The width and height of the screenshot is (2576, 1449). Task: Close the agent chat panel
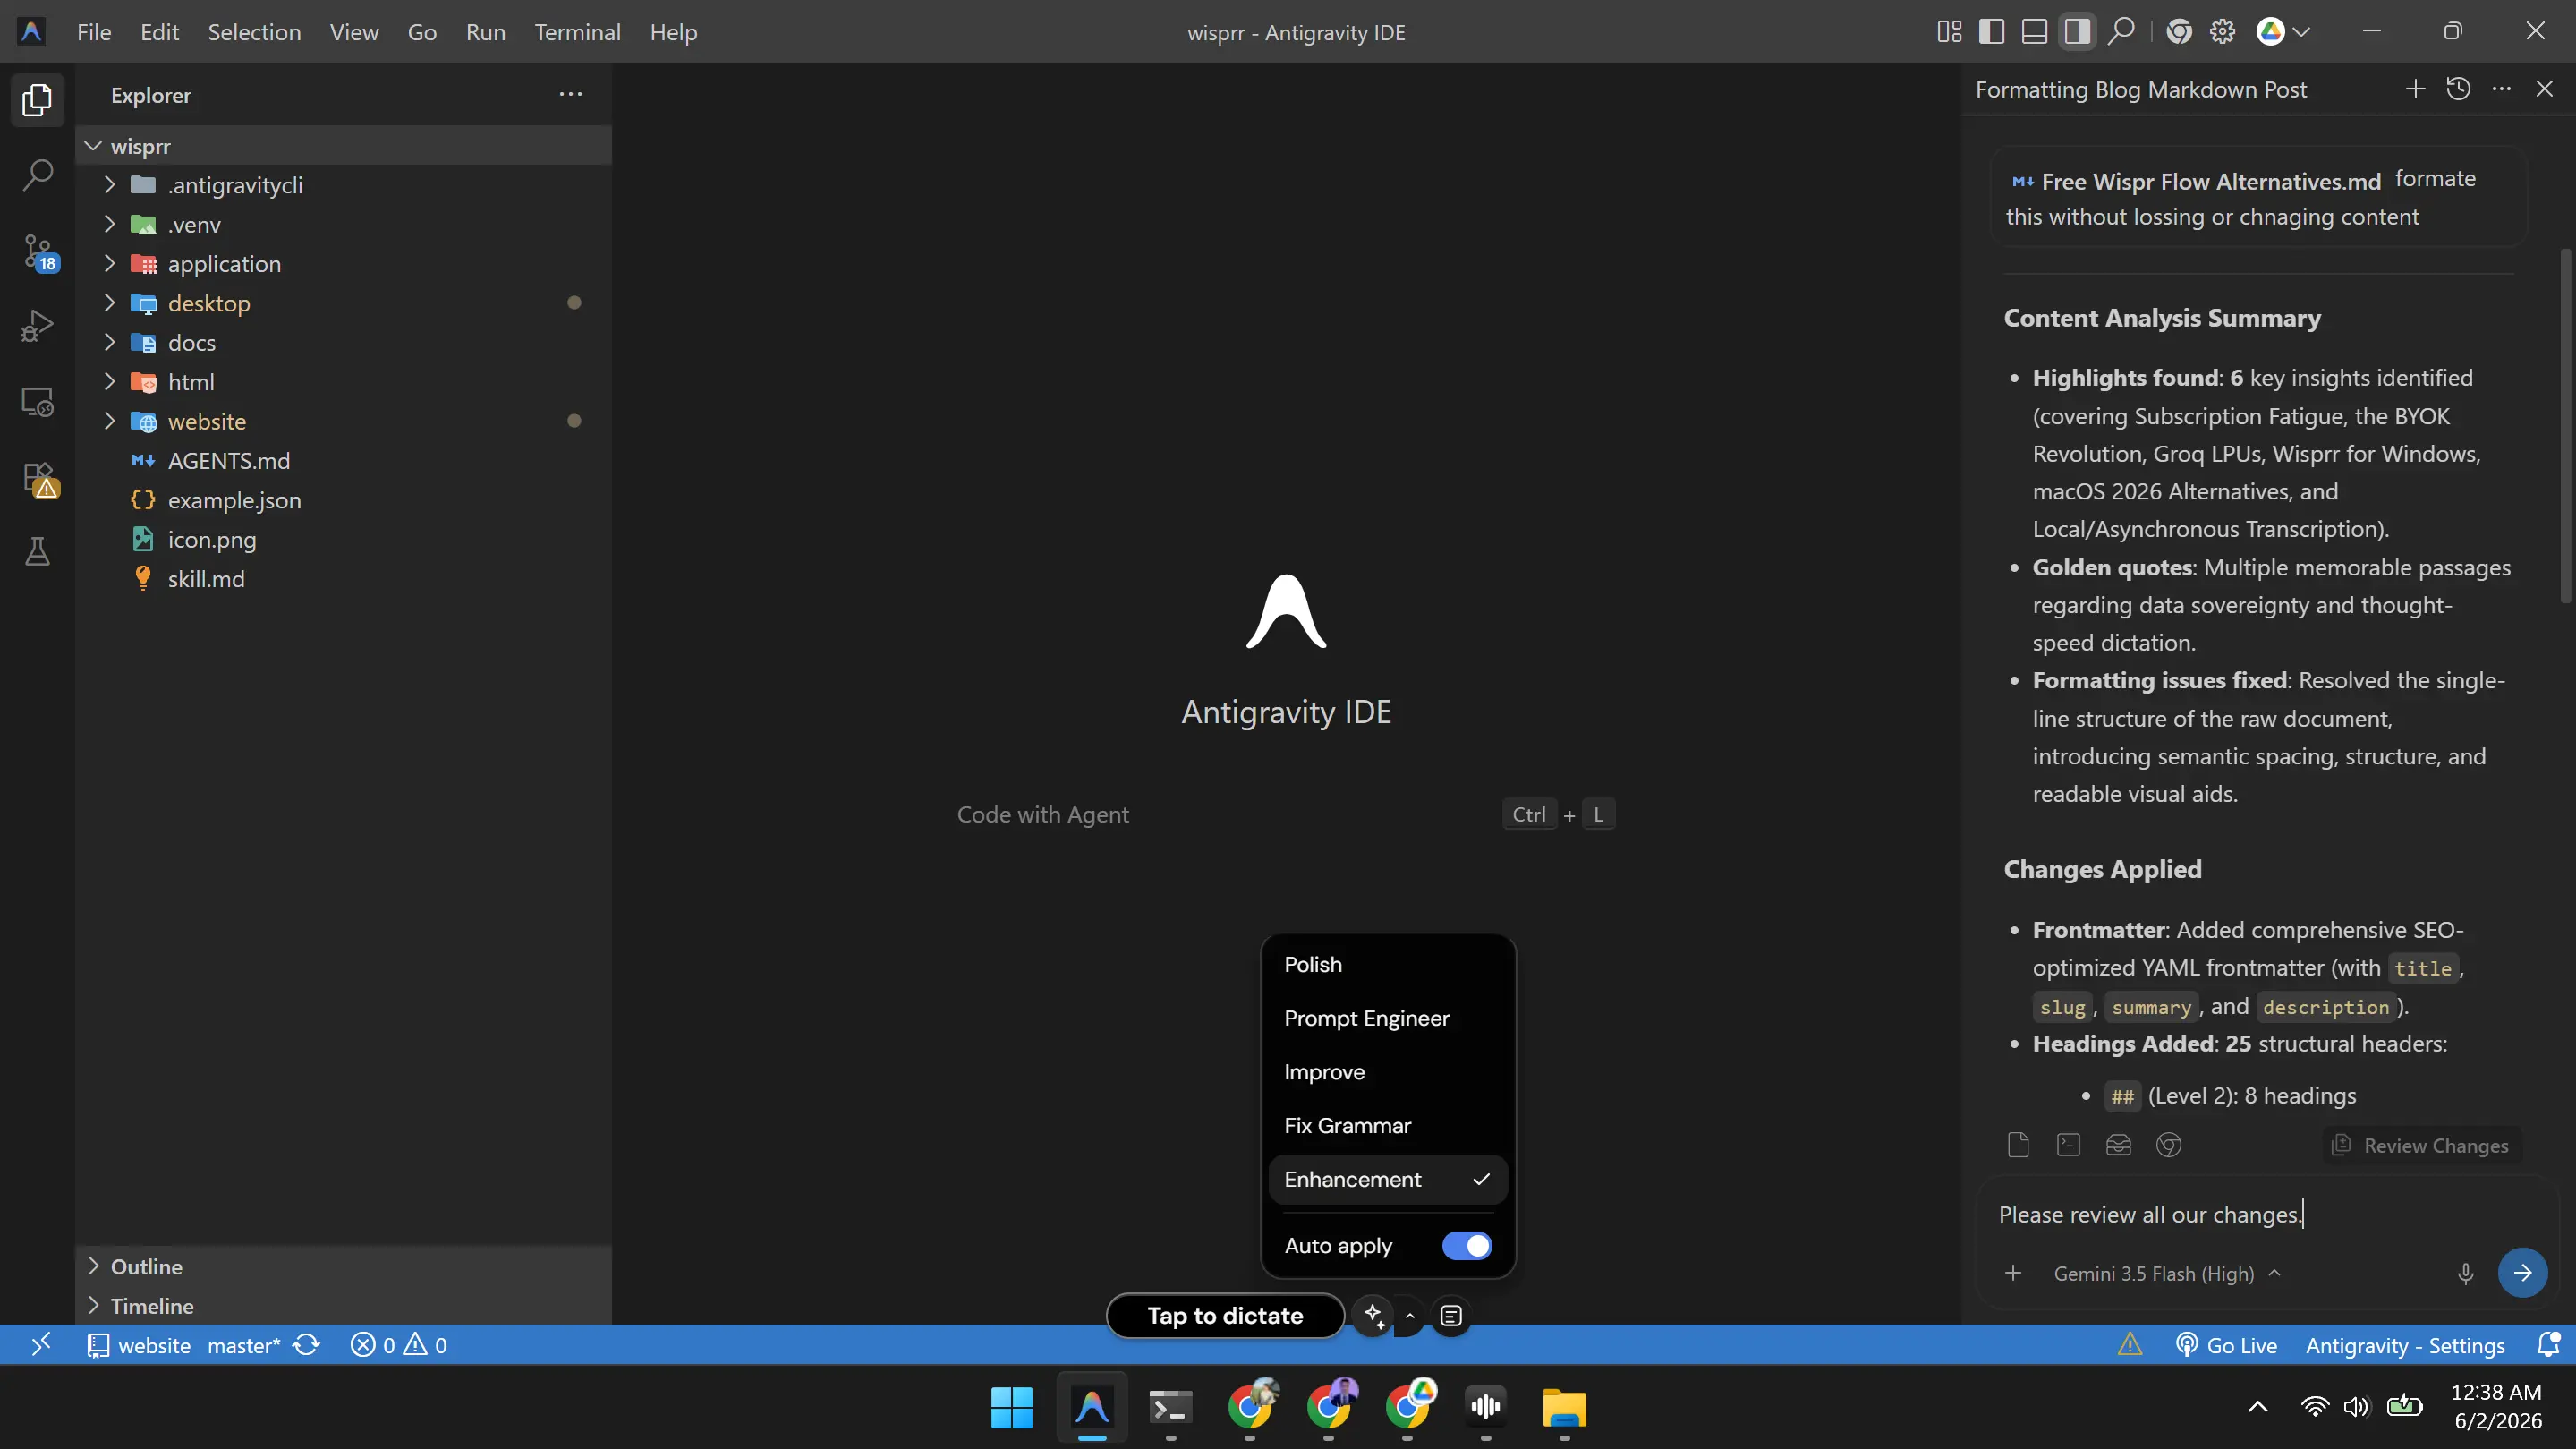click(2544, 89)
